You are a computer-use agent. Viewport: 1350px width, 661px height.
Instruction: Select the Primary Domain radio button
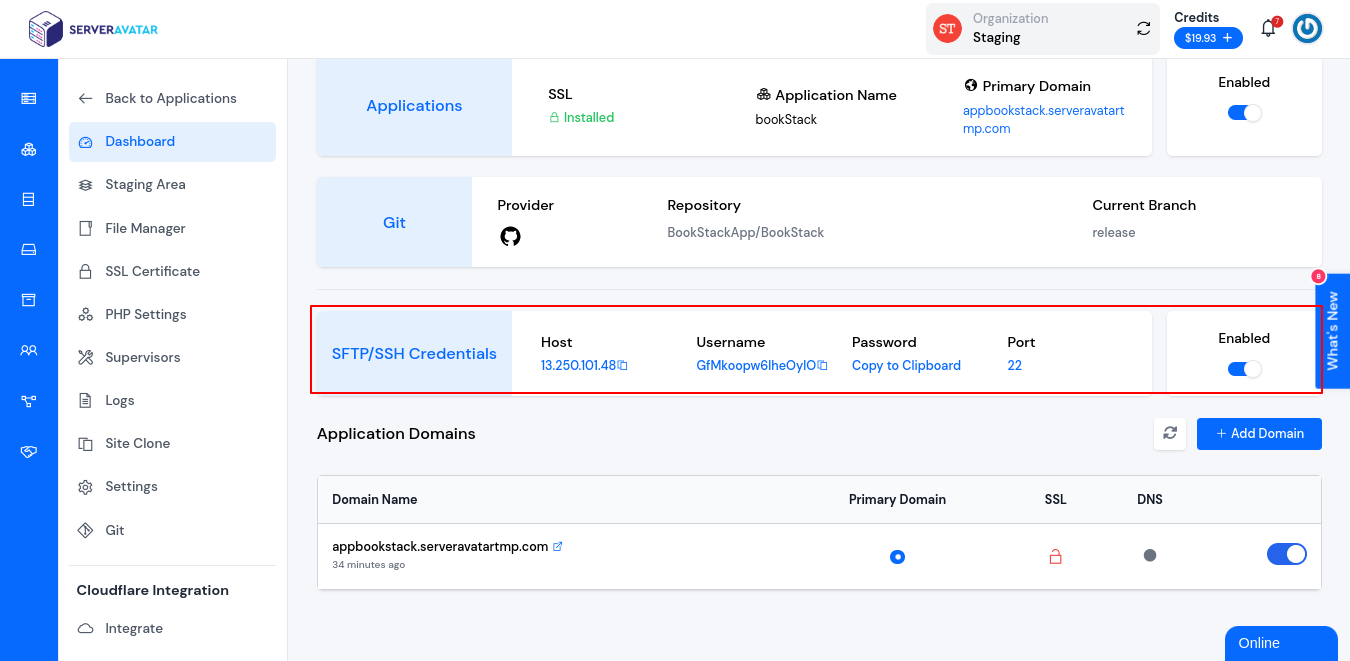[x=897, y=557]
